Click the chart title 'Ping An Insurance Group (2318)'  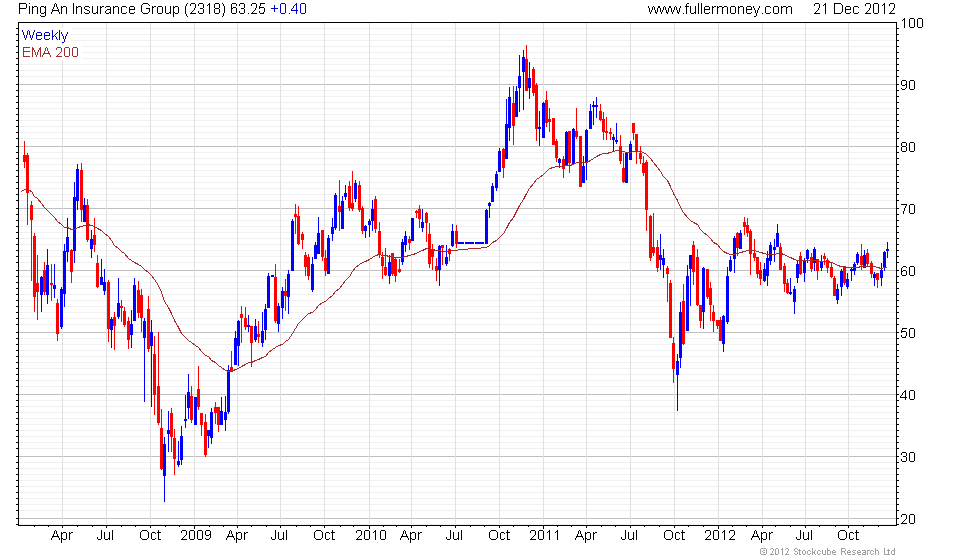tap(122, 9)
